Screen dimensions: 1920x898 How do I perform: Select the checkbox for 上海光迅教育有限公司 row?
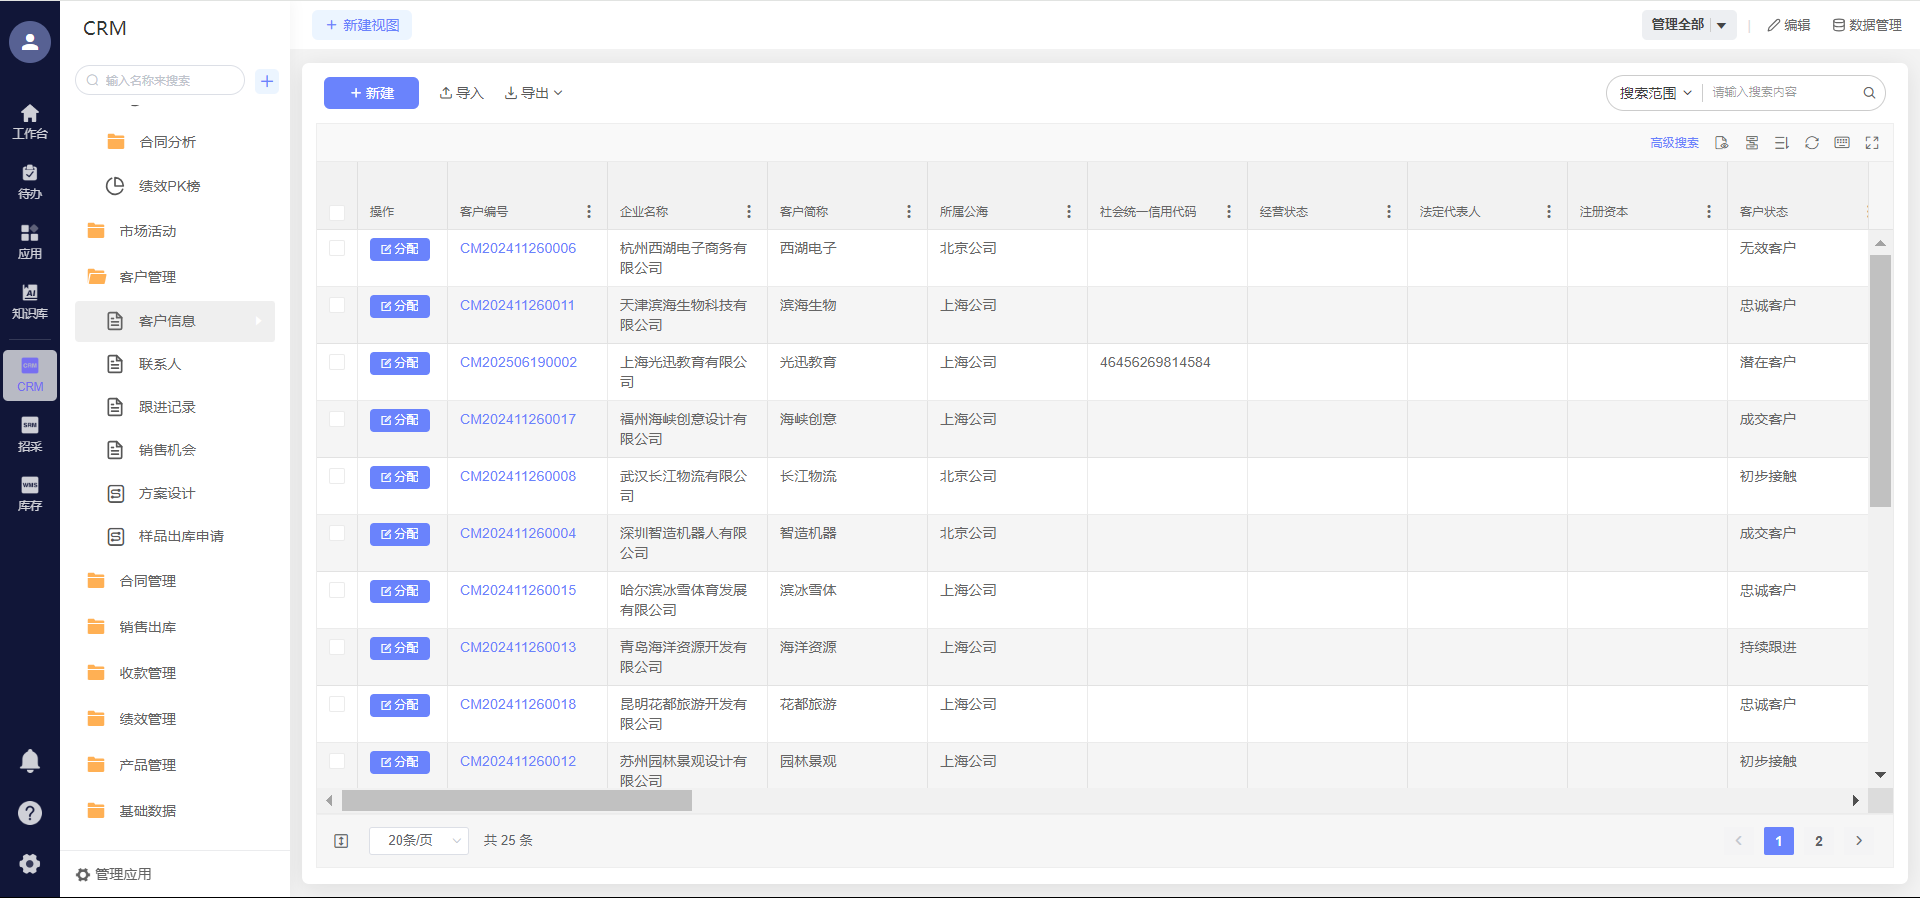click(337, 362)
